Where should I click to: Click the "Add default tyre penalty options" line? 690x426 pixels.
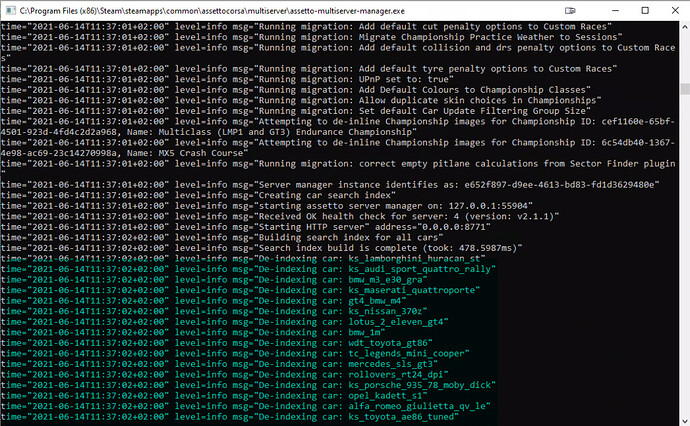click(x=309, y=69)
